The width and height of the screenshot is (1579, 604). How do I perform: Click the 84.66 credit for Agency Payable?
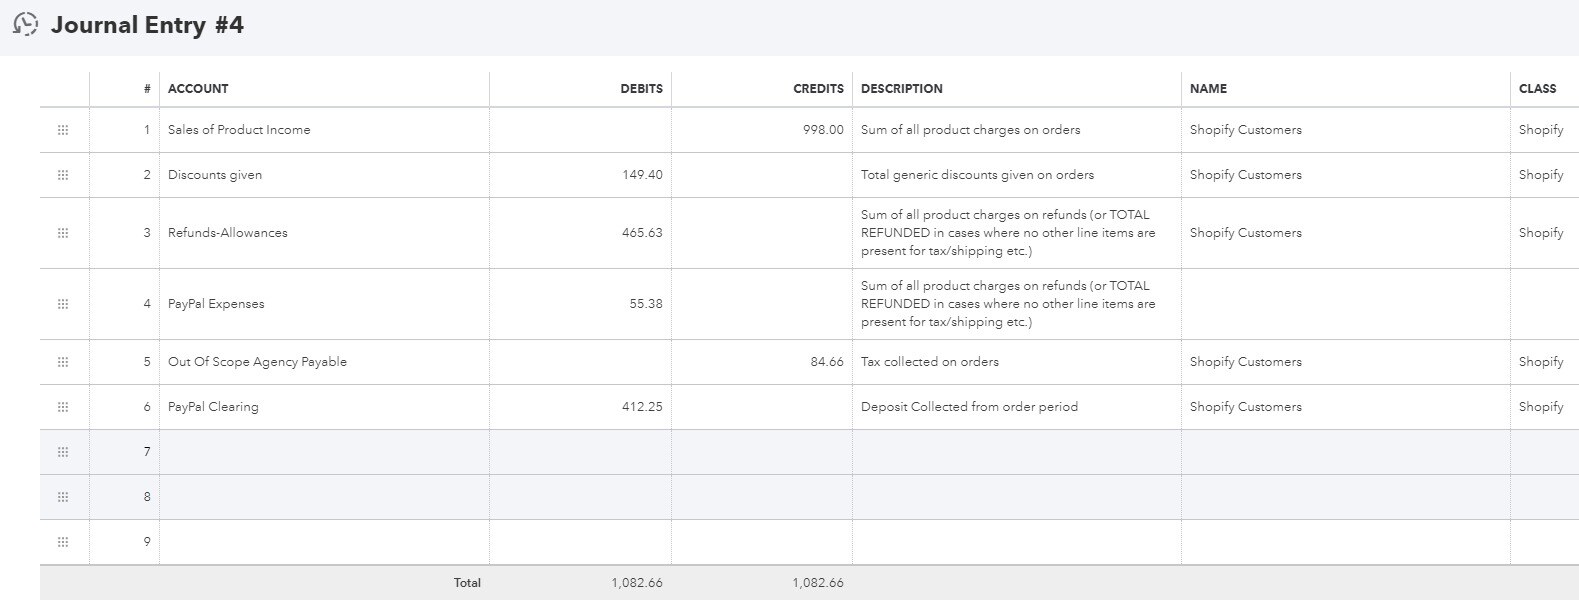[761, 362]
